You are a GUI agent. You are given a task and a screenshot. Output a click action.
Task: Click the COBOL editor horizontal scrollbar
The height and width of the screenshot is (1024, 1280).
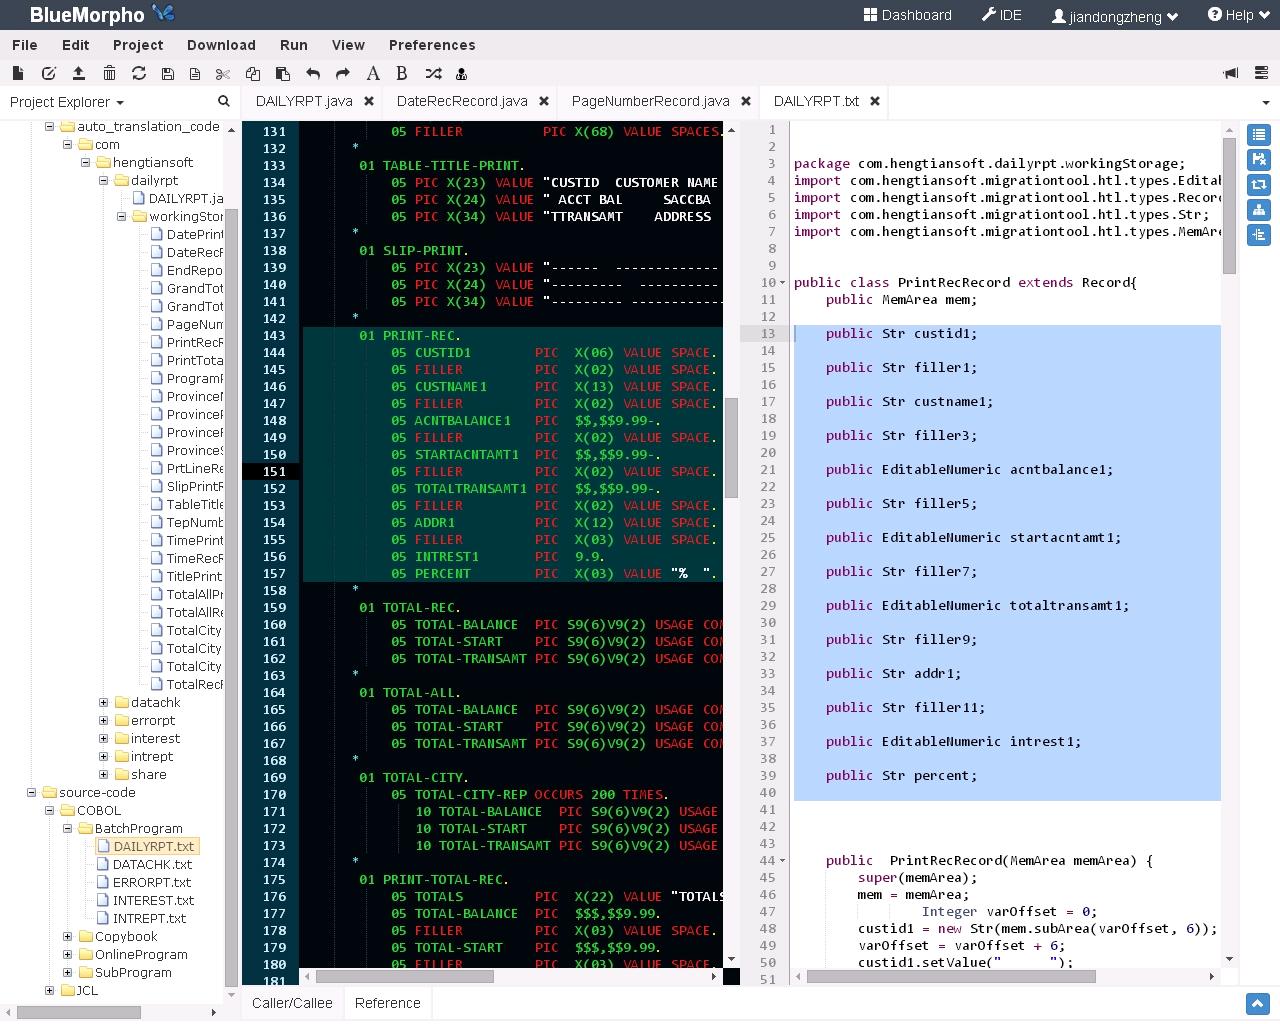405,976
